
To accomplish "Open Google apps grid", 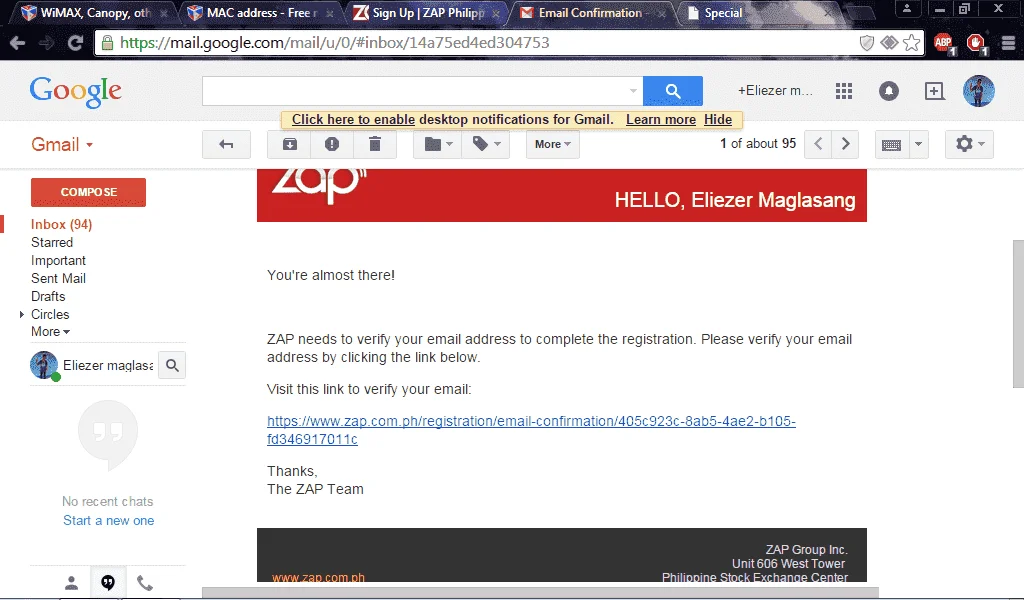I will click(844, 91).
